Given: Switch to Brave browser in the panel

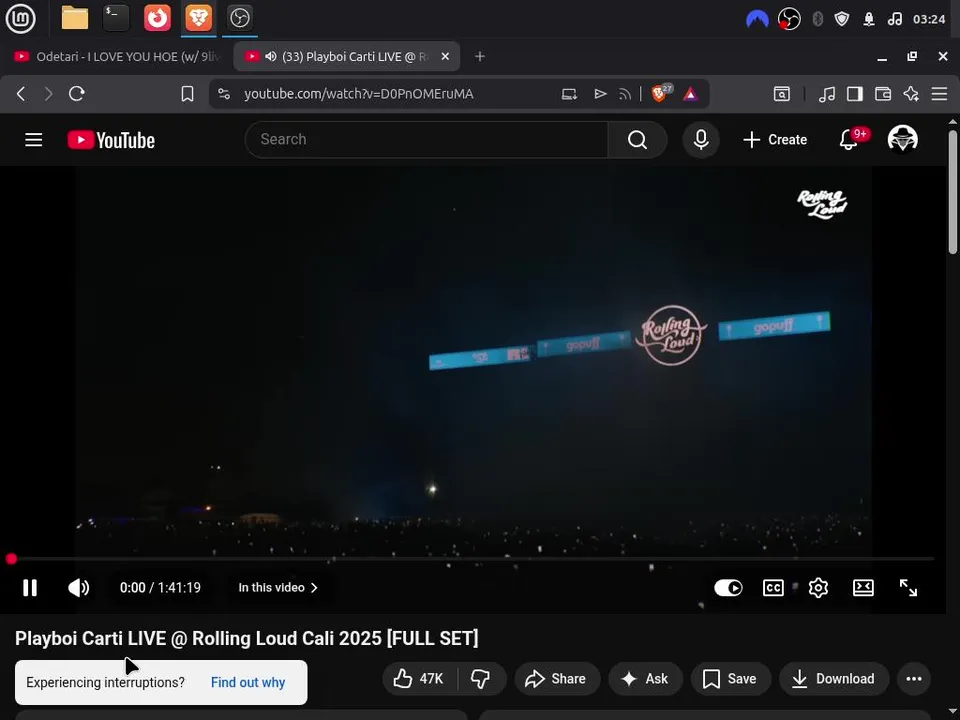Looking at the screenshot, I should point(198,18).
